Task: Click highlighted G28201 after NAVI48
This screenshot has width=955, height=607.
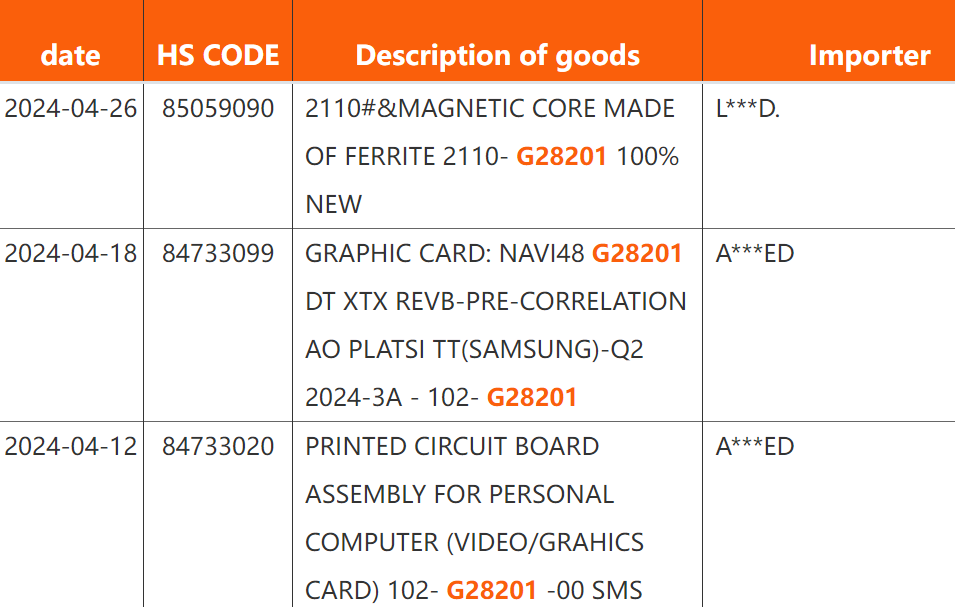Action: tap(637, 254)
